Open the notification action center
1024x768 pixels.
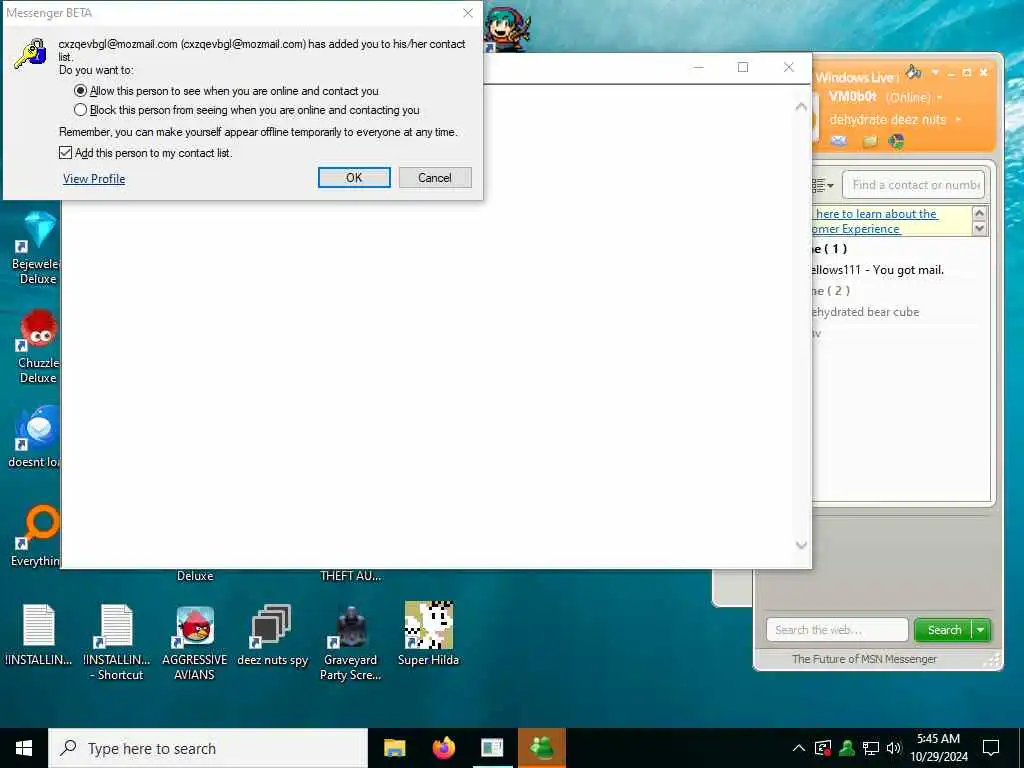tap(991, 748)
